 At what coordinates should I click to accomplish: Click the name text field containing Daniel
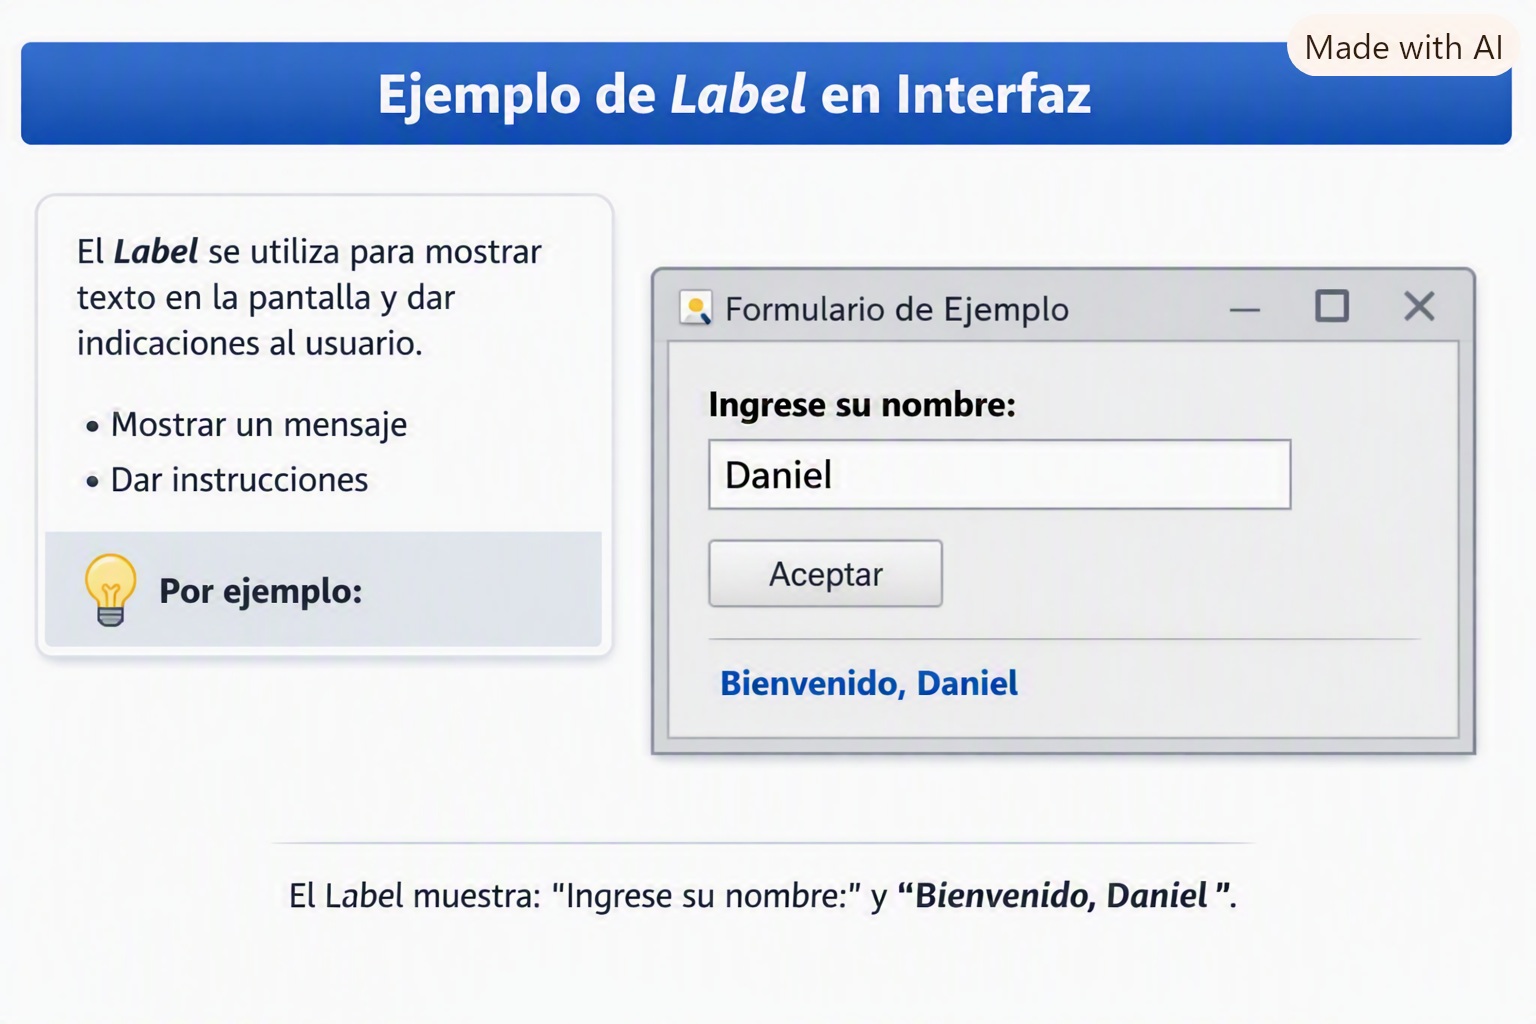pyautogui.click(x=999, y=474)
